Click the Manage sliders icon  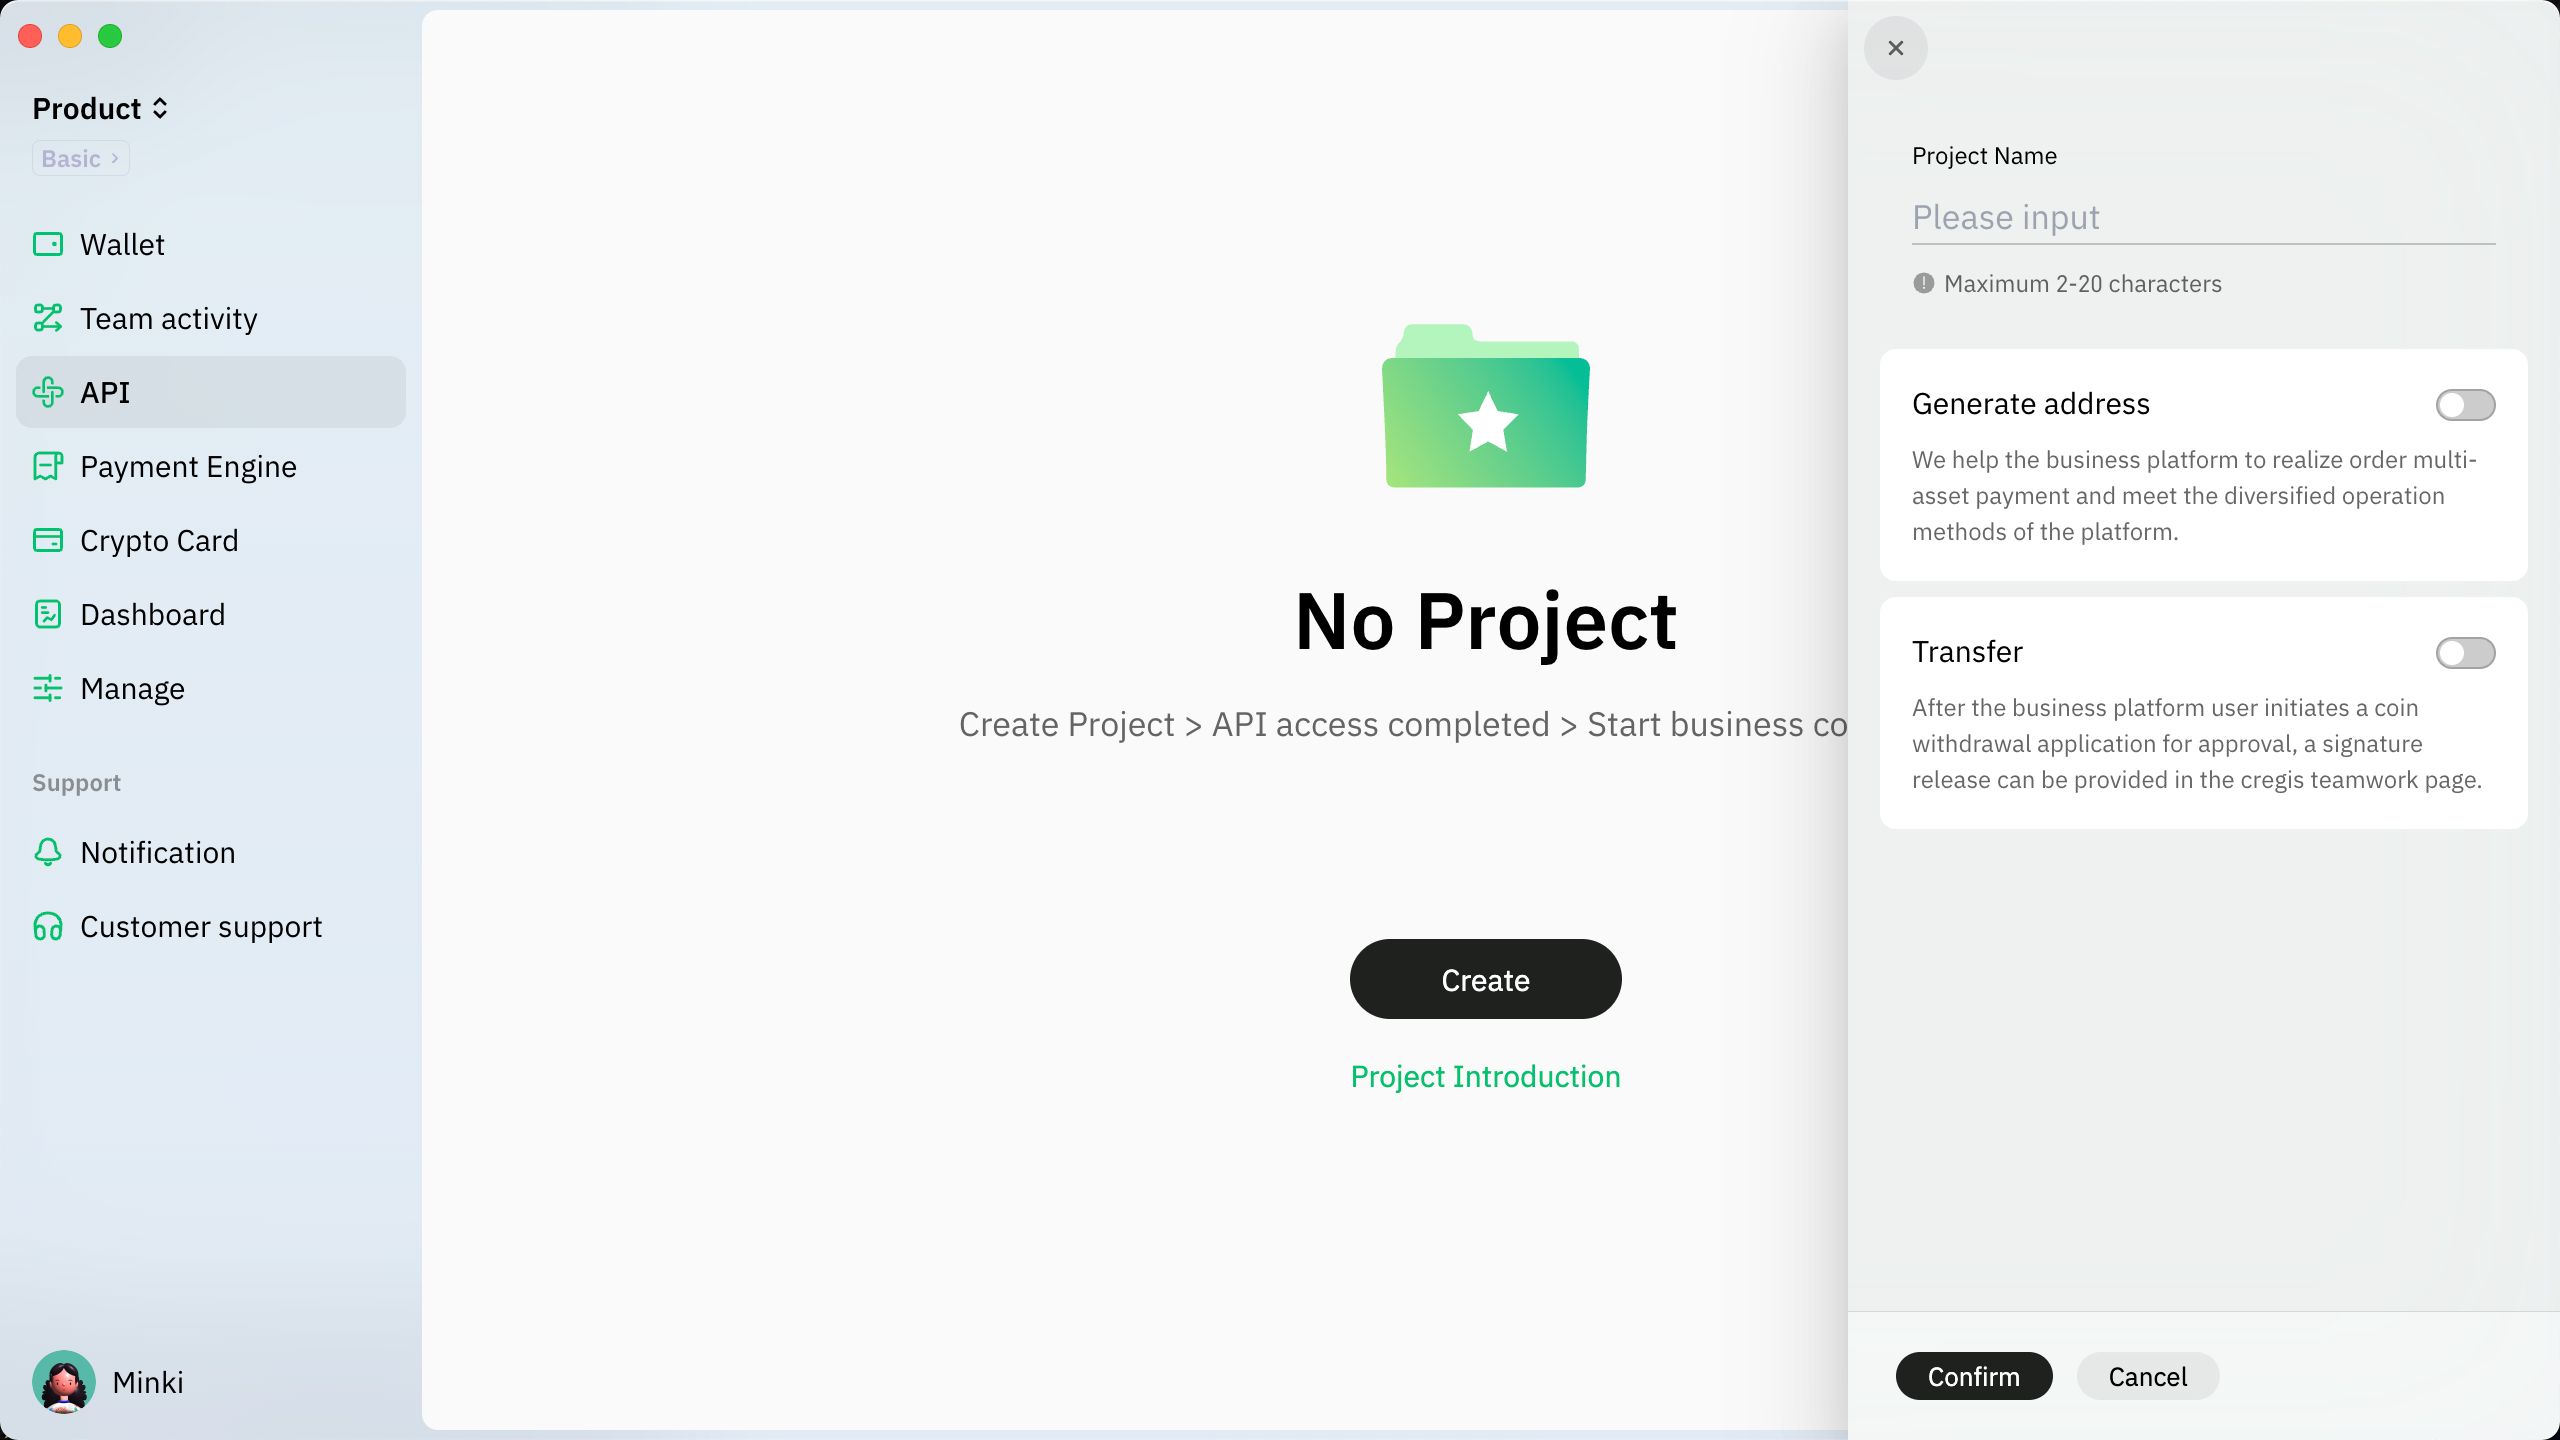[48, 688]
